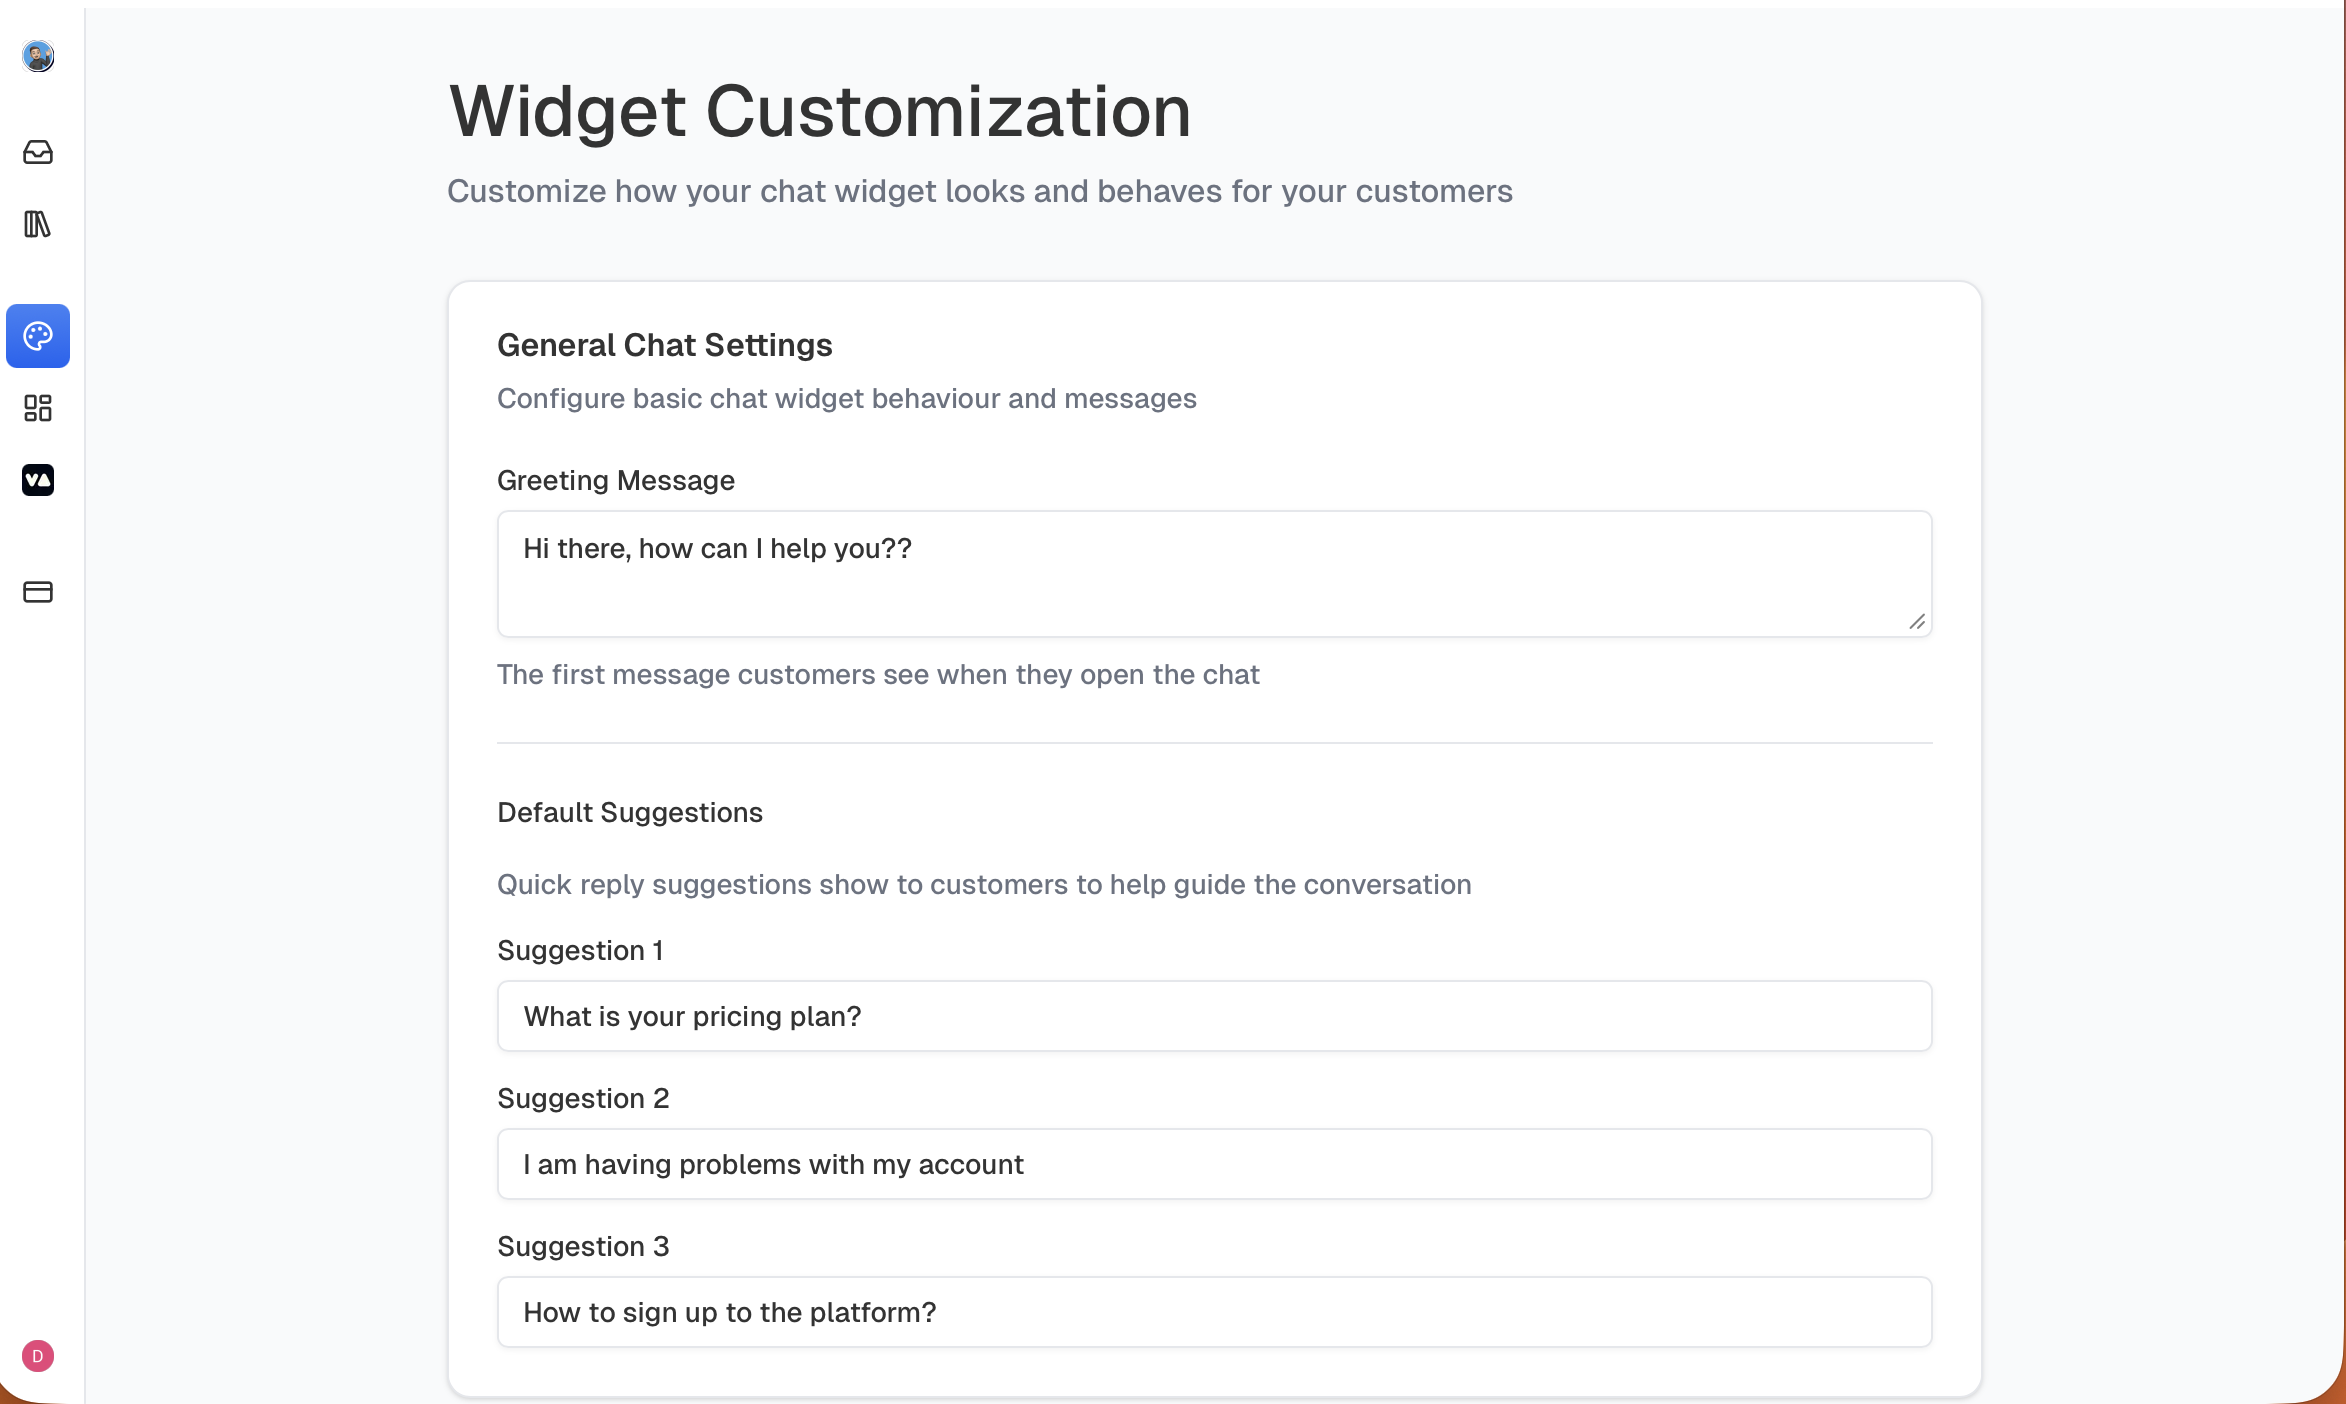This screenshot has height=1404, width=2346.
Task: Click the organization avatar atop the sidebar
Action: click(x=38, y=56)
